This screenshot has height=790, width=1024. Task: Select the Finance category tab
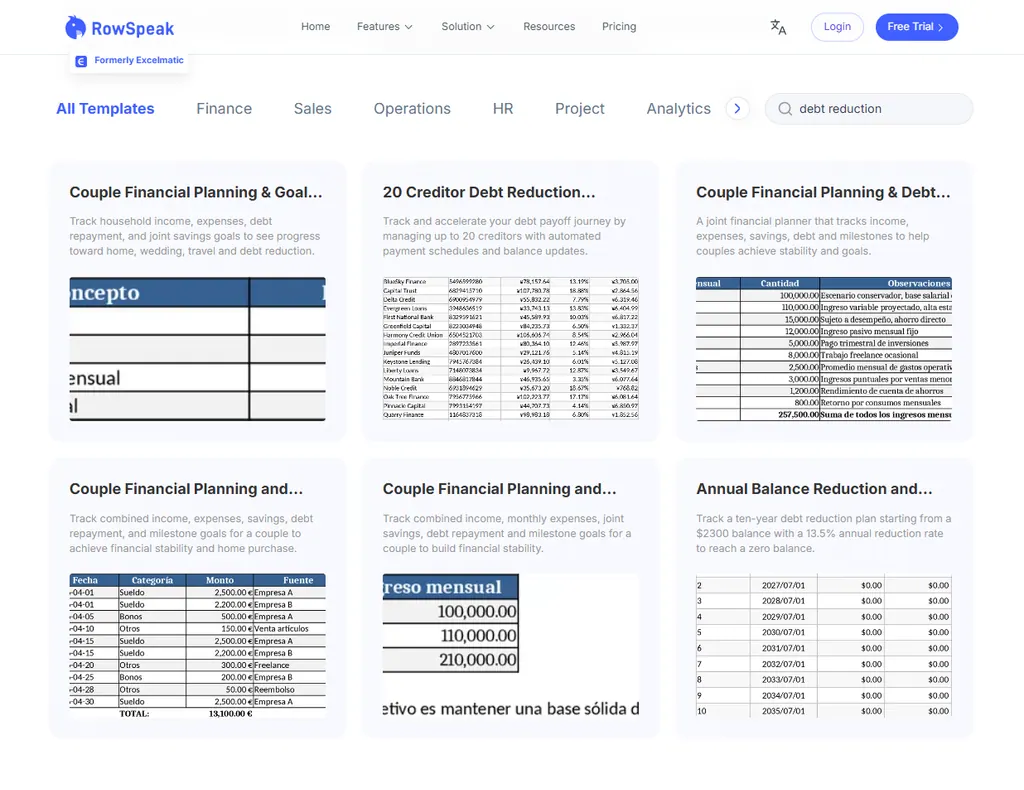click(x=224, y=109)
